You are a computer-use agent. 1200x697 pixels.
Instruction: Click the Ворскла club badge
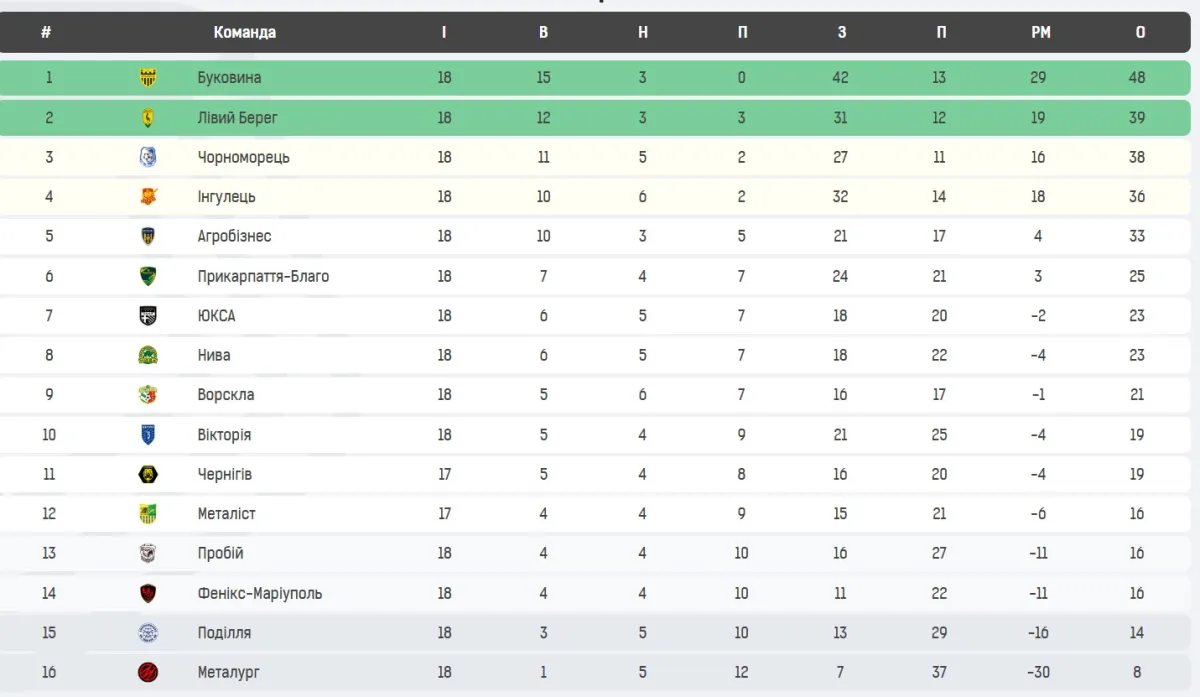pyautogui.click(x=148, y=395)
